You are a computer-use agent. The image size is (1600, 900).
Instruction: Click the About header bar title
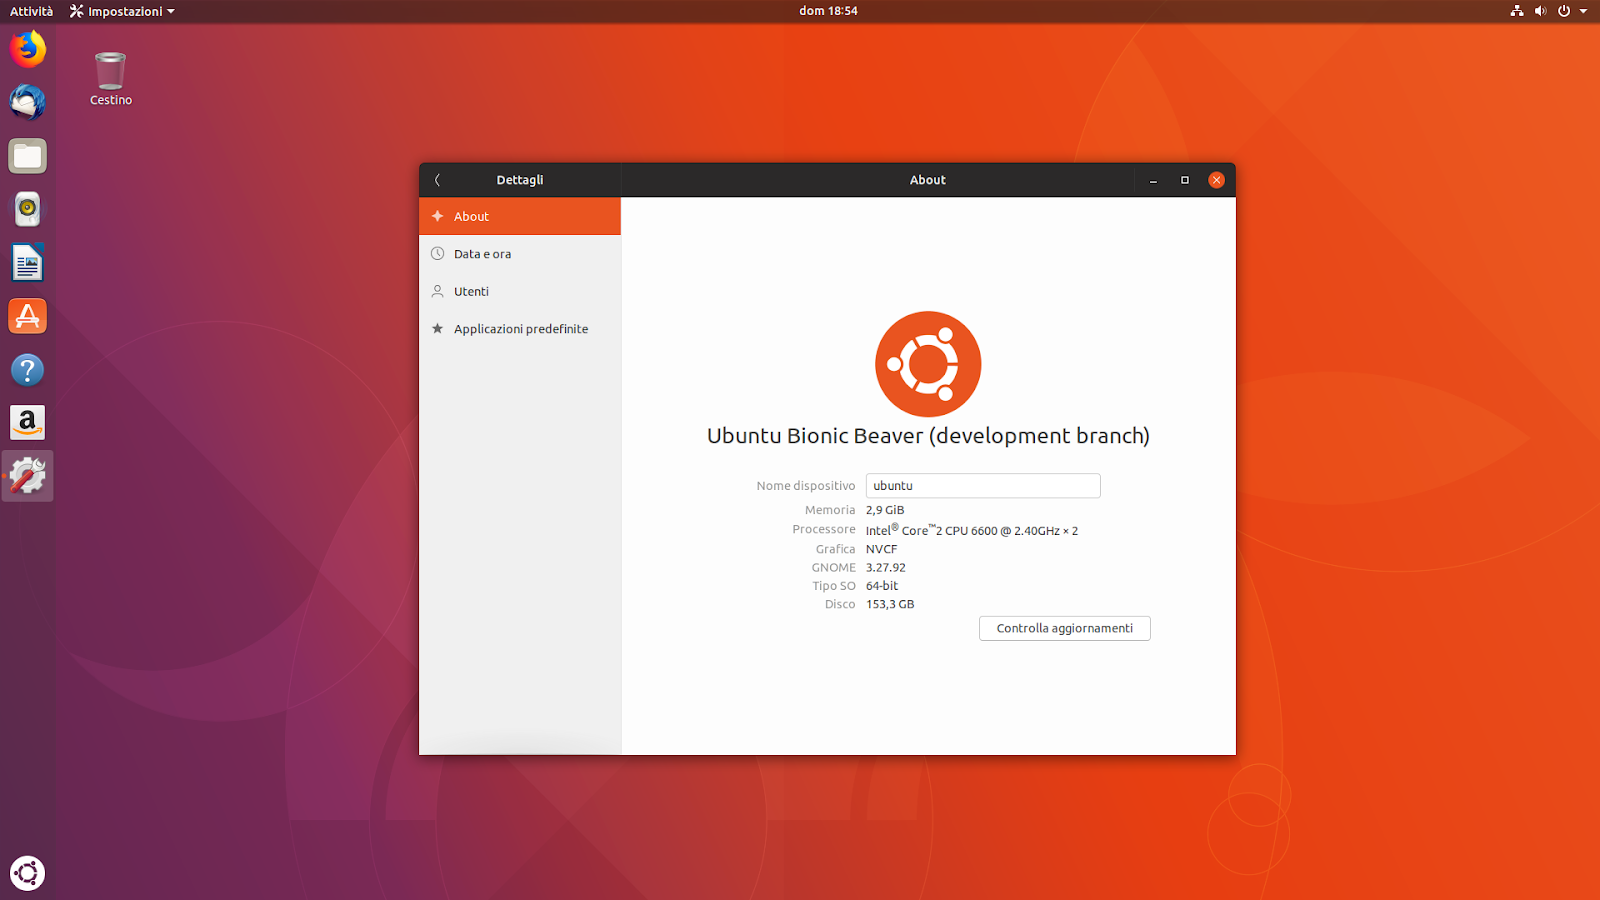coord(928,180)
